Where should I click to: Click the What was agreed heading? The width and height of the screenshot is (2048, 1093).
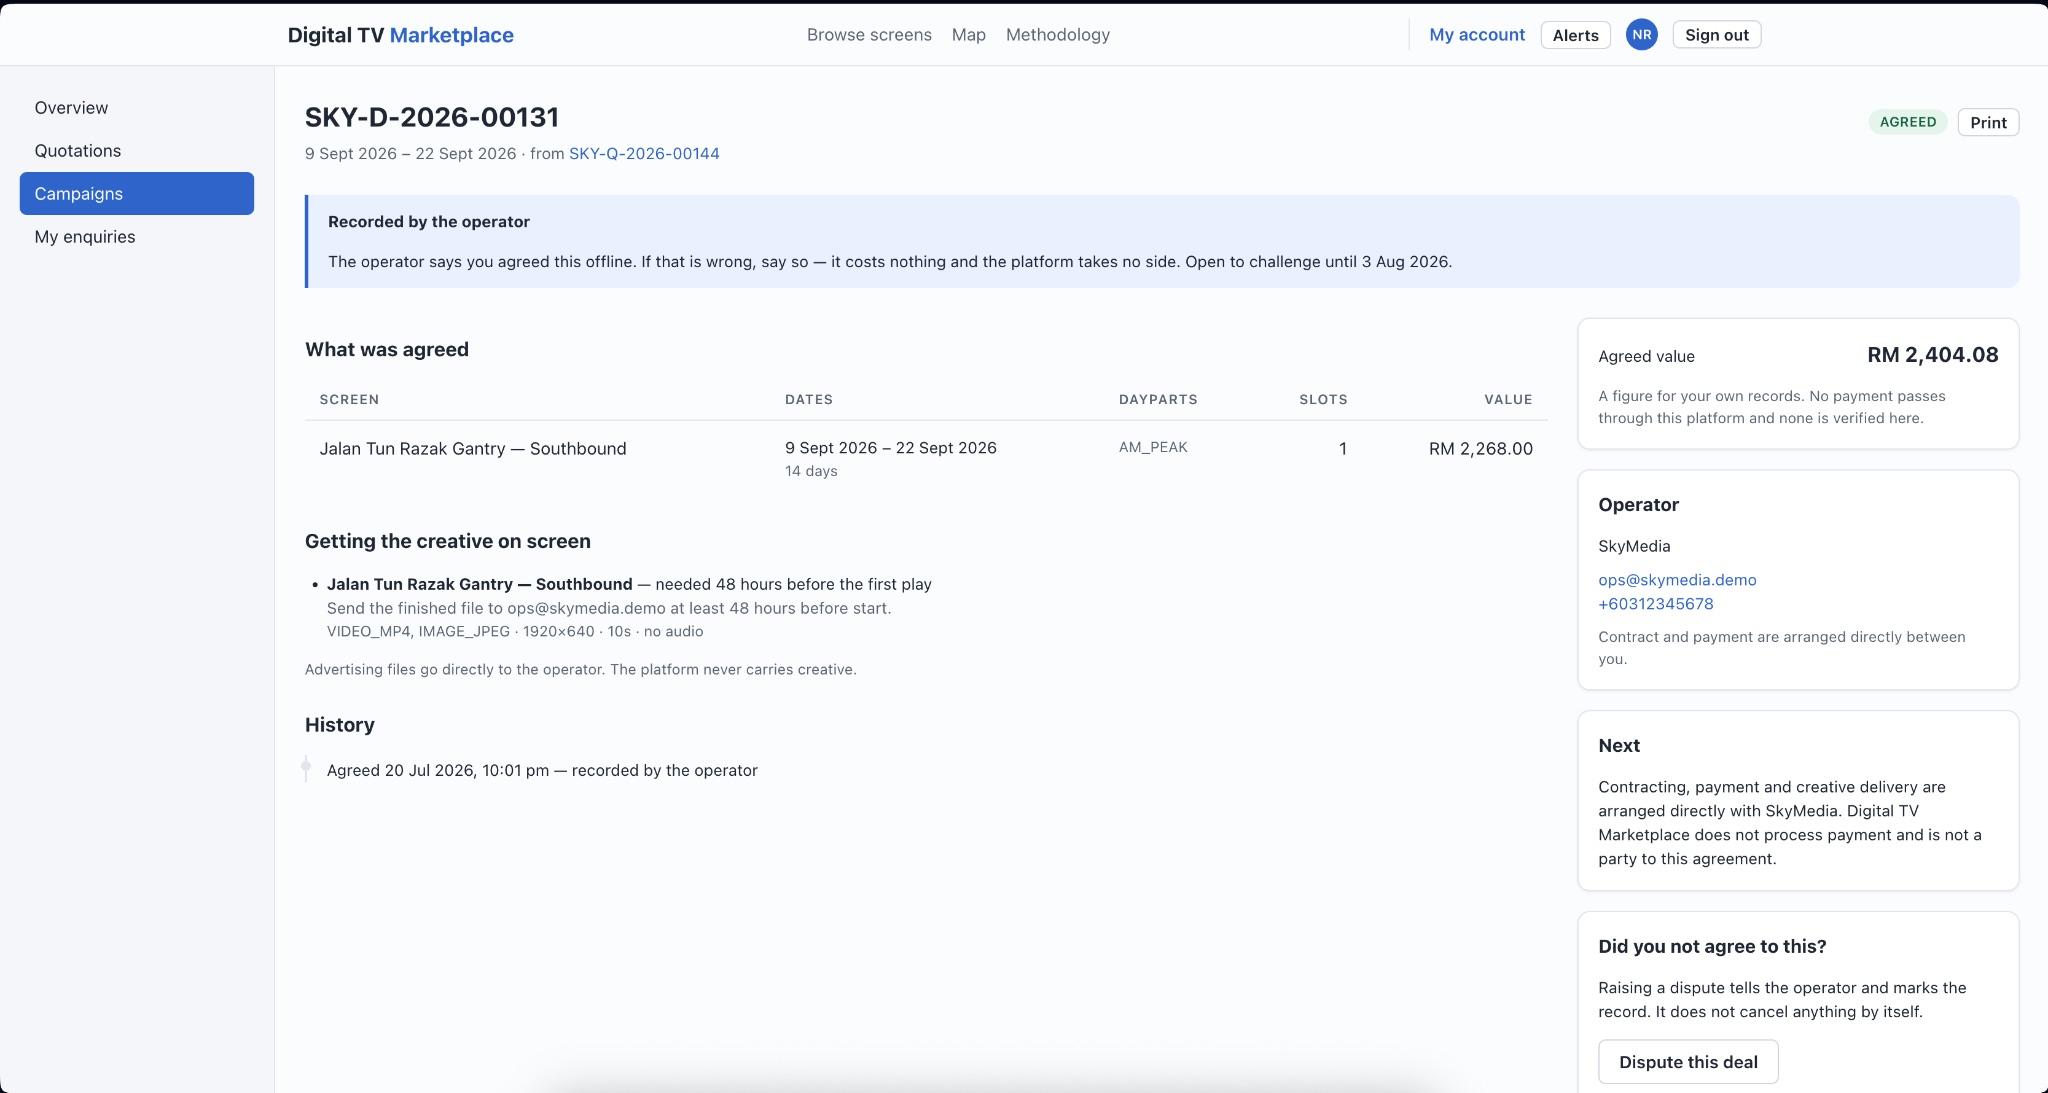[x=387, y=350]
